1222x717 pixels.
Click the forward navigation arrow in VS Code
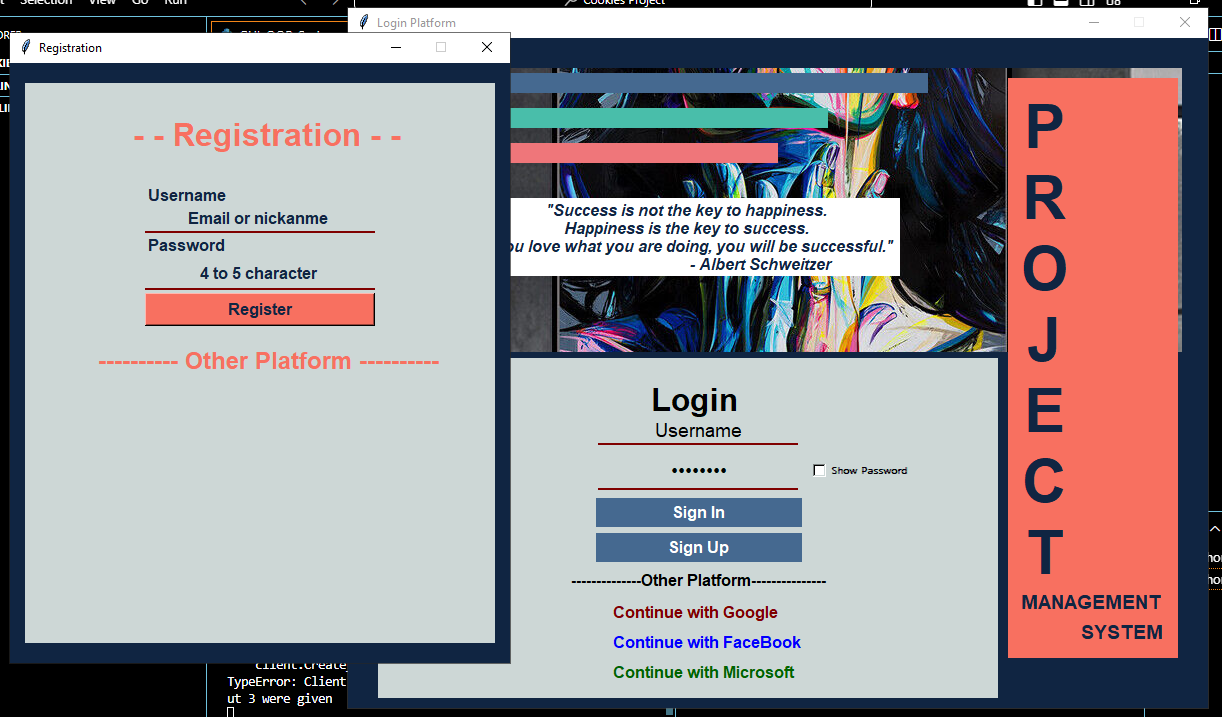click(334, 3)
